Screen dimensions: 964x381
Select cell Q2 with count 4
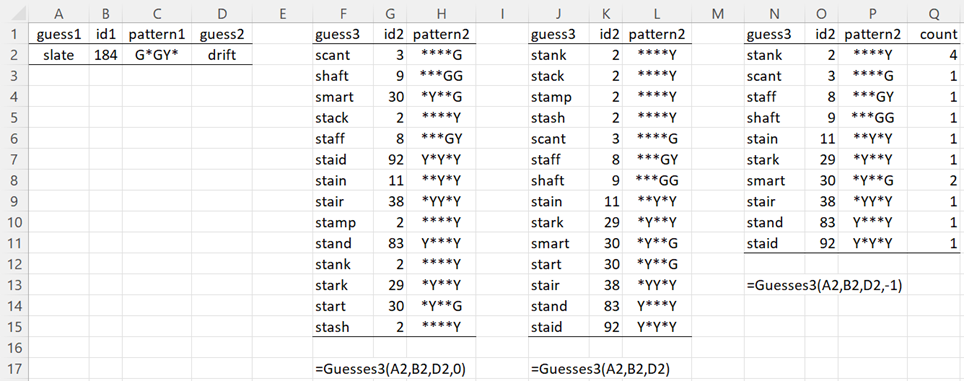click(x=935, y=55)
